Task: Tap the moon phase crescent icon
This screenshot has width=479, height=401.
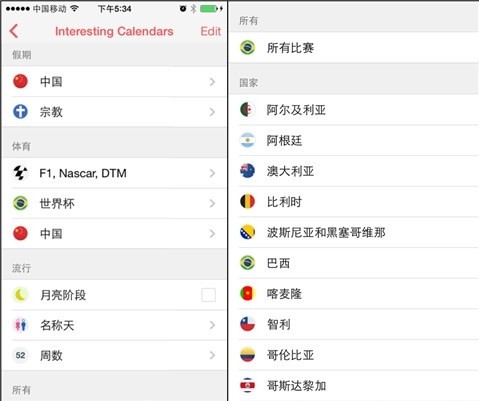Action: click(x=20, y=295)
